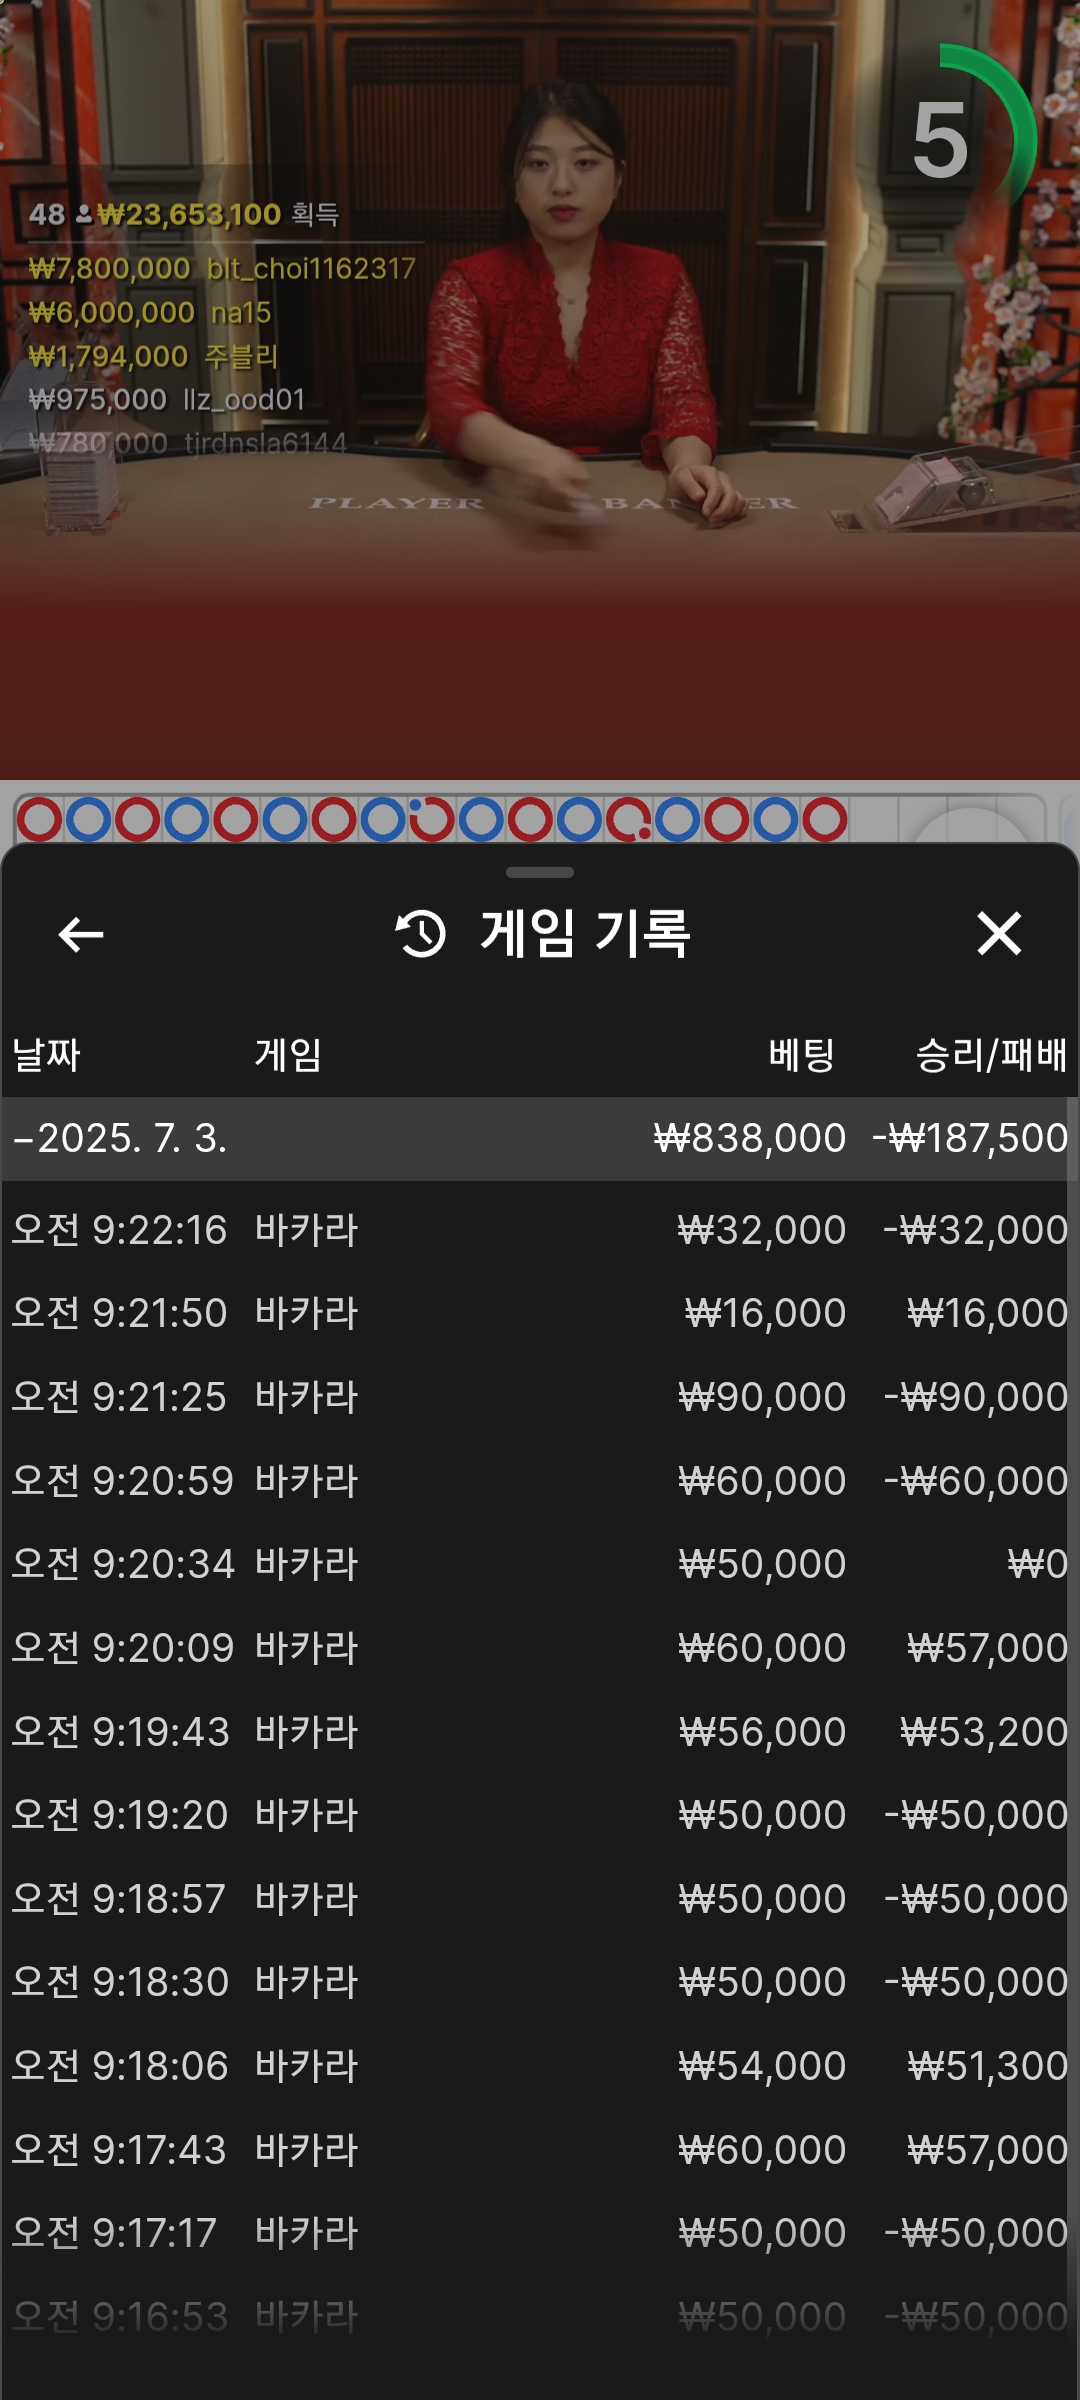The image size is (1080, 2400).
Task: Tap the -₩187,500 daily loss total
Action: [970, 1139]
